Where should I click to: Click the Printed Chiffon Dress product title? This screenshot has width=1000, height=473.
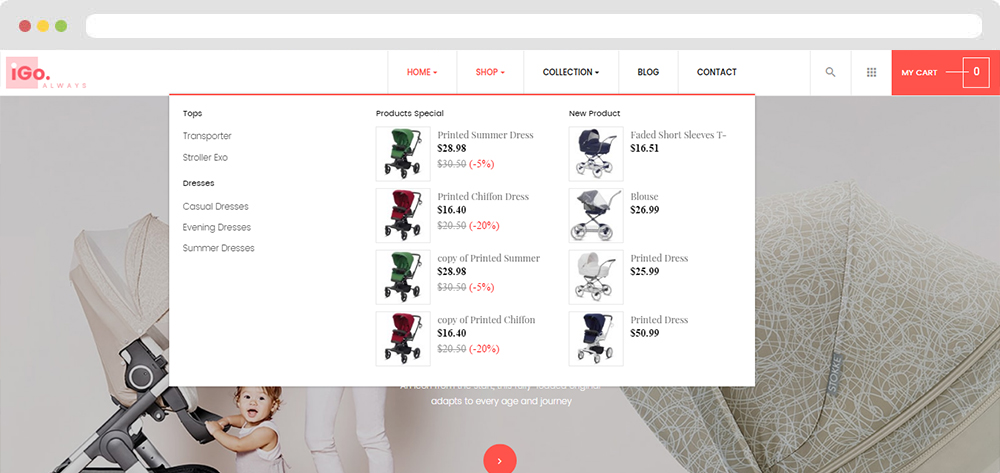coord(483,197)
